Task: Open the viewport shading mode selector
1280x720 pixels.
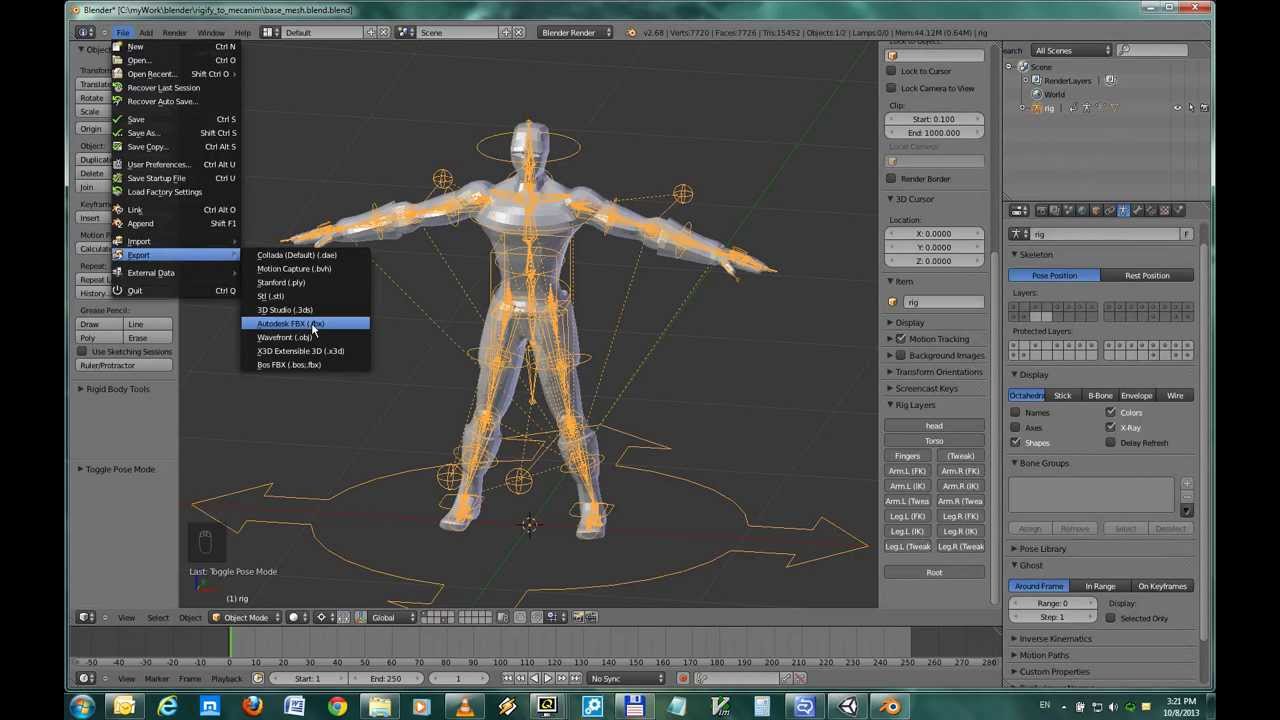Action: point(296,617)
